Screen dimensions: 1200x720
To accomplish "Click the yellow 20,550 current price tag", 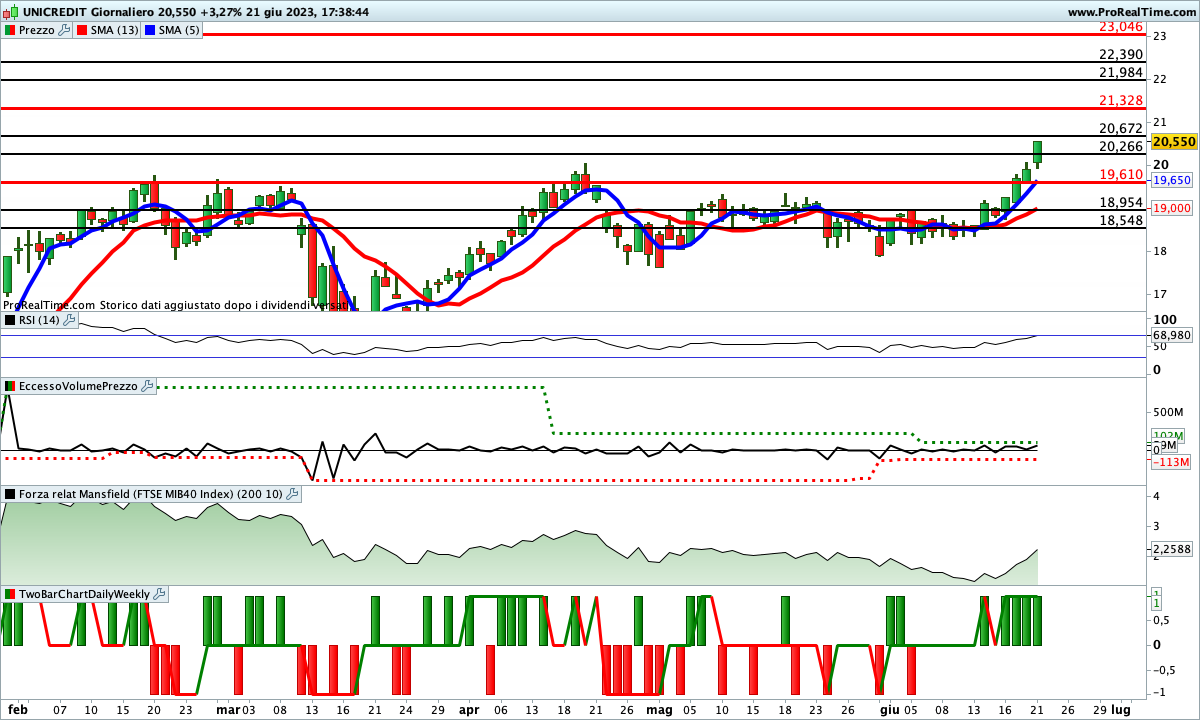I will pos(1174,142).
